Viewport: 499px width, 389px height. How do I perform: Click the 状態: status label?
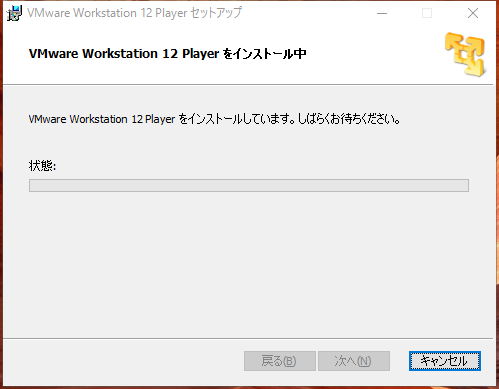(42, 165)
